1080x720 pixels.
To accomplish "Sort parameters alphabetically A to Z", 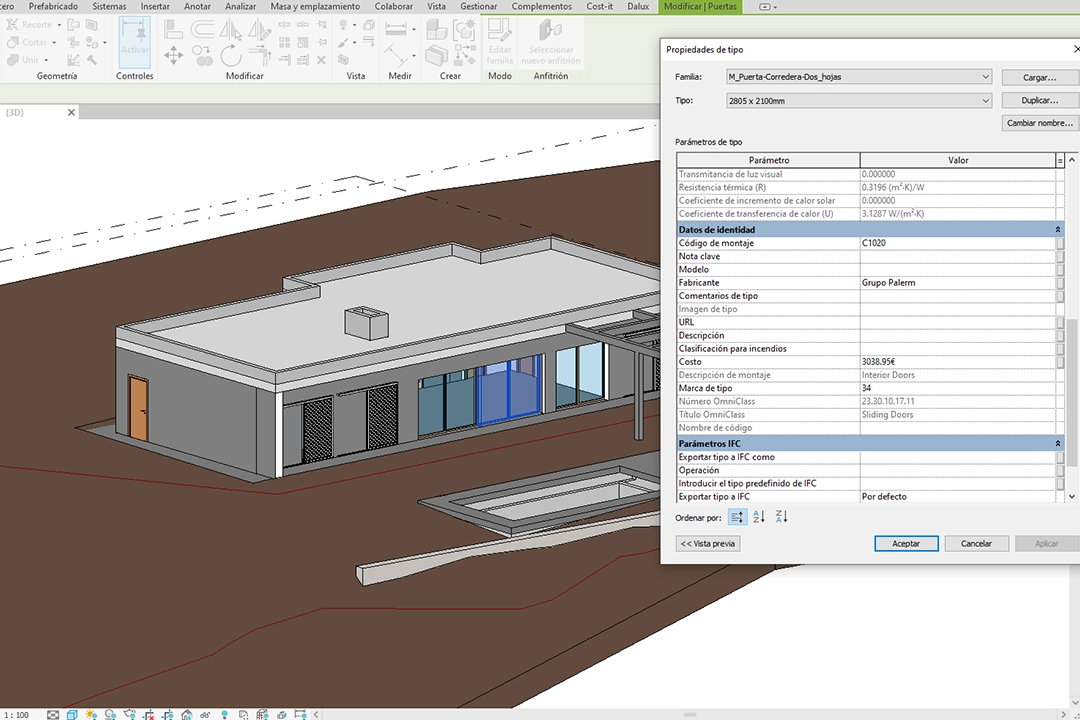I will [x=759, y=517].
